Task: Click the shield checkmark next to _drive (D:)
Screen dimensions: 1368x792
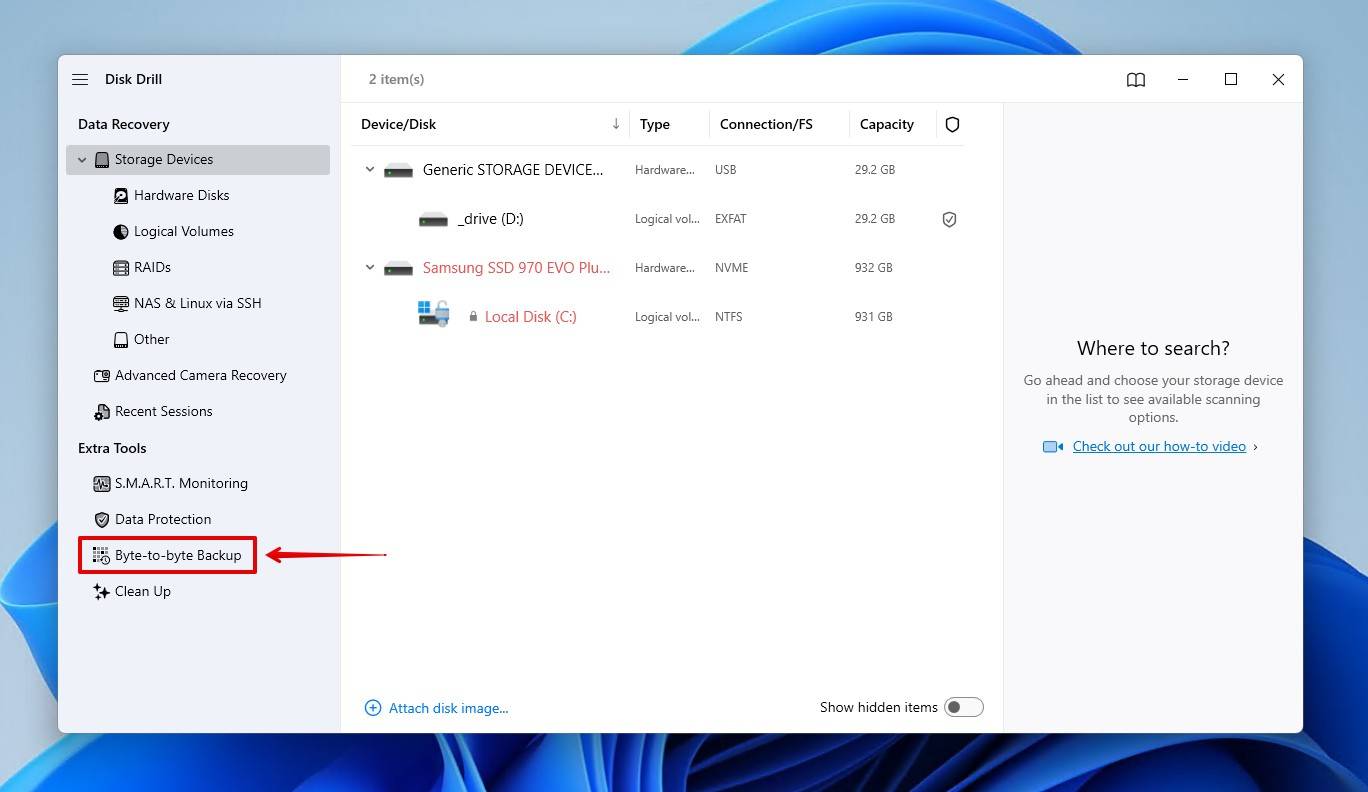Action: click(x=949, y=219)
